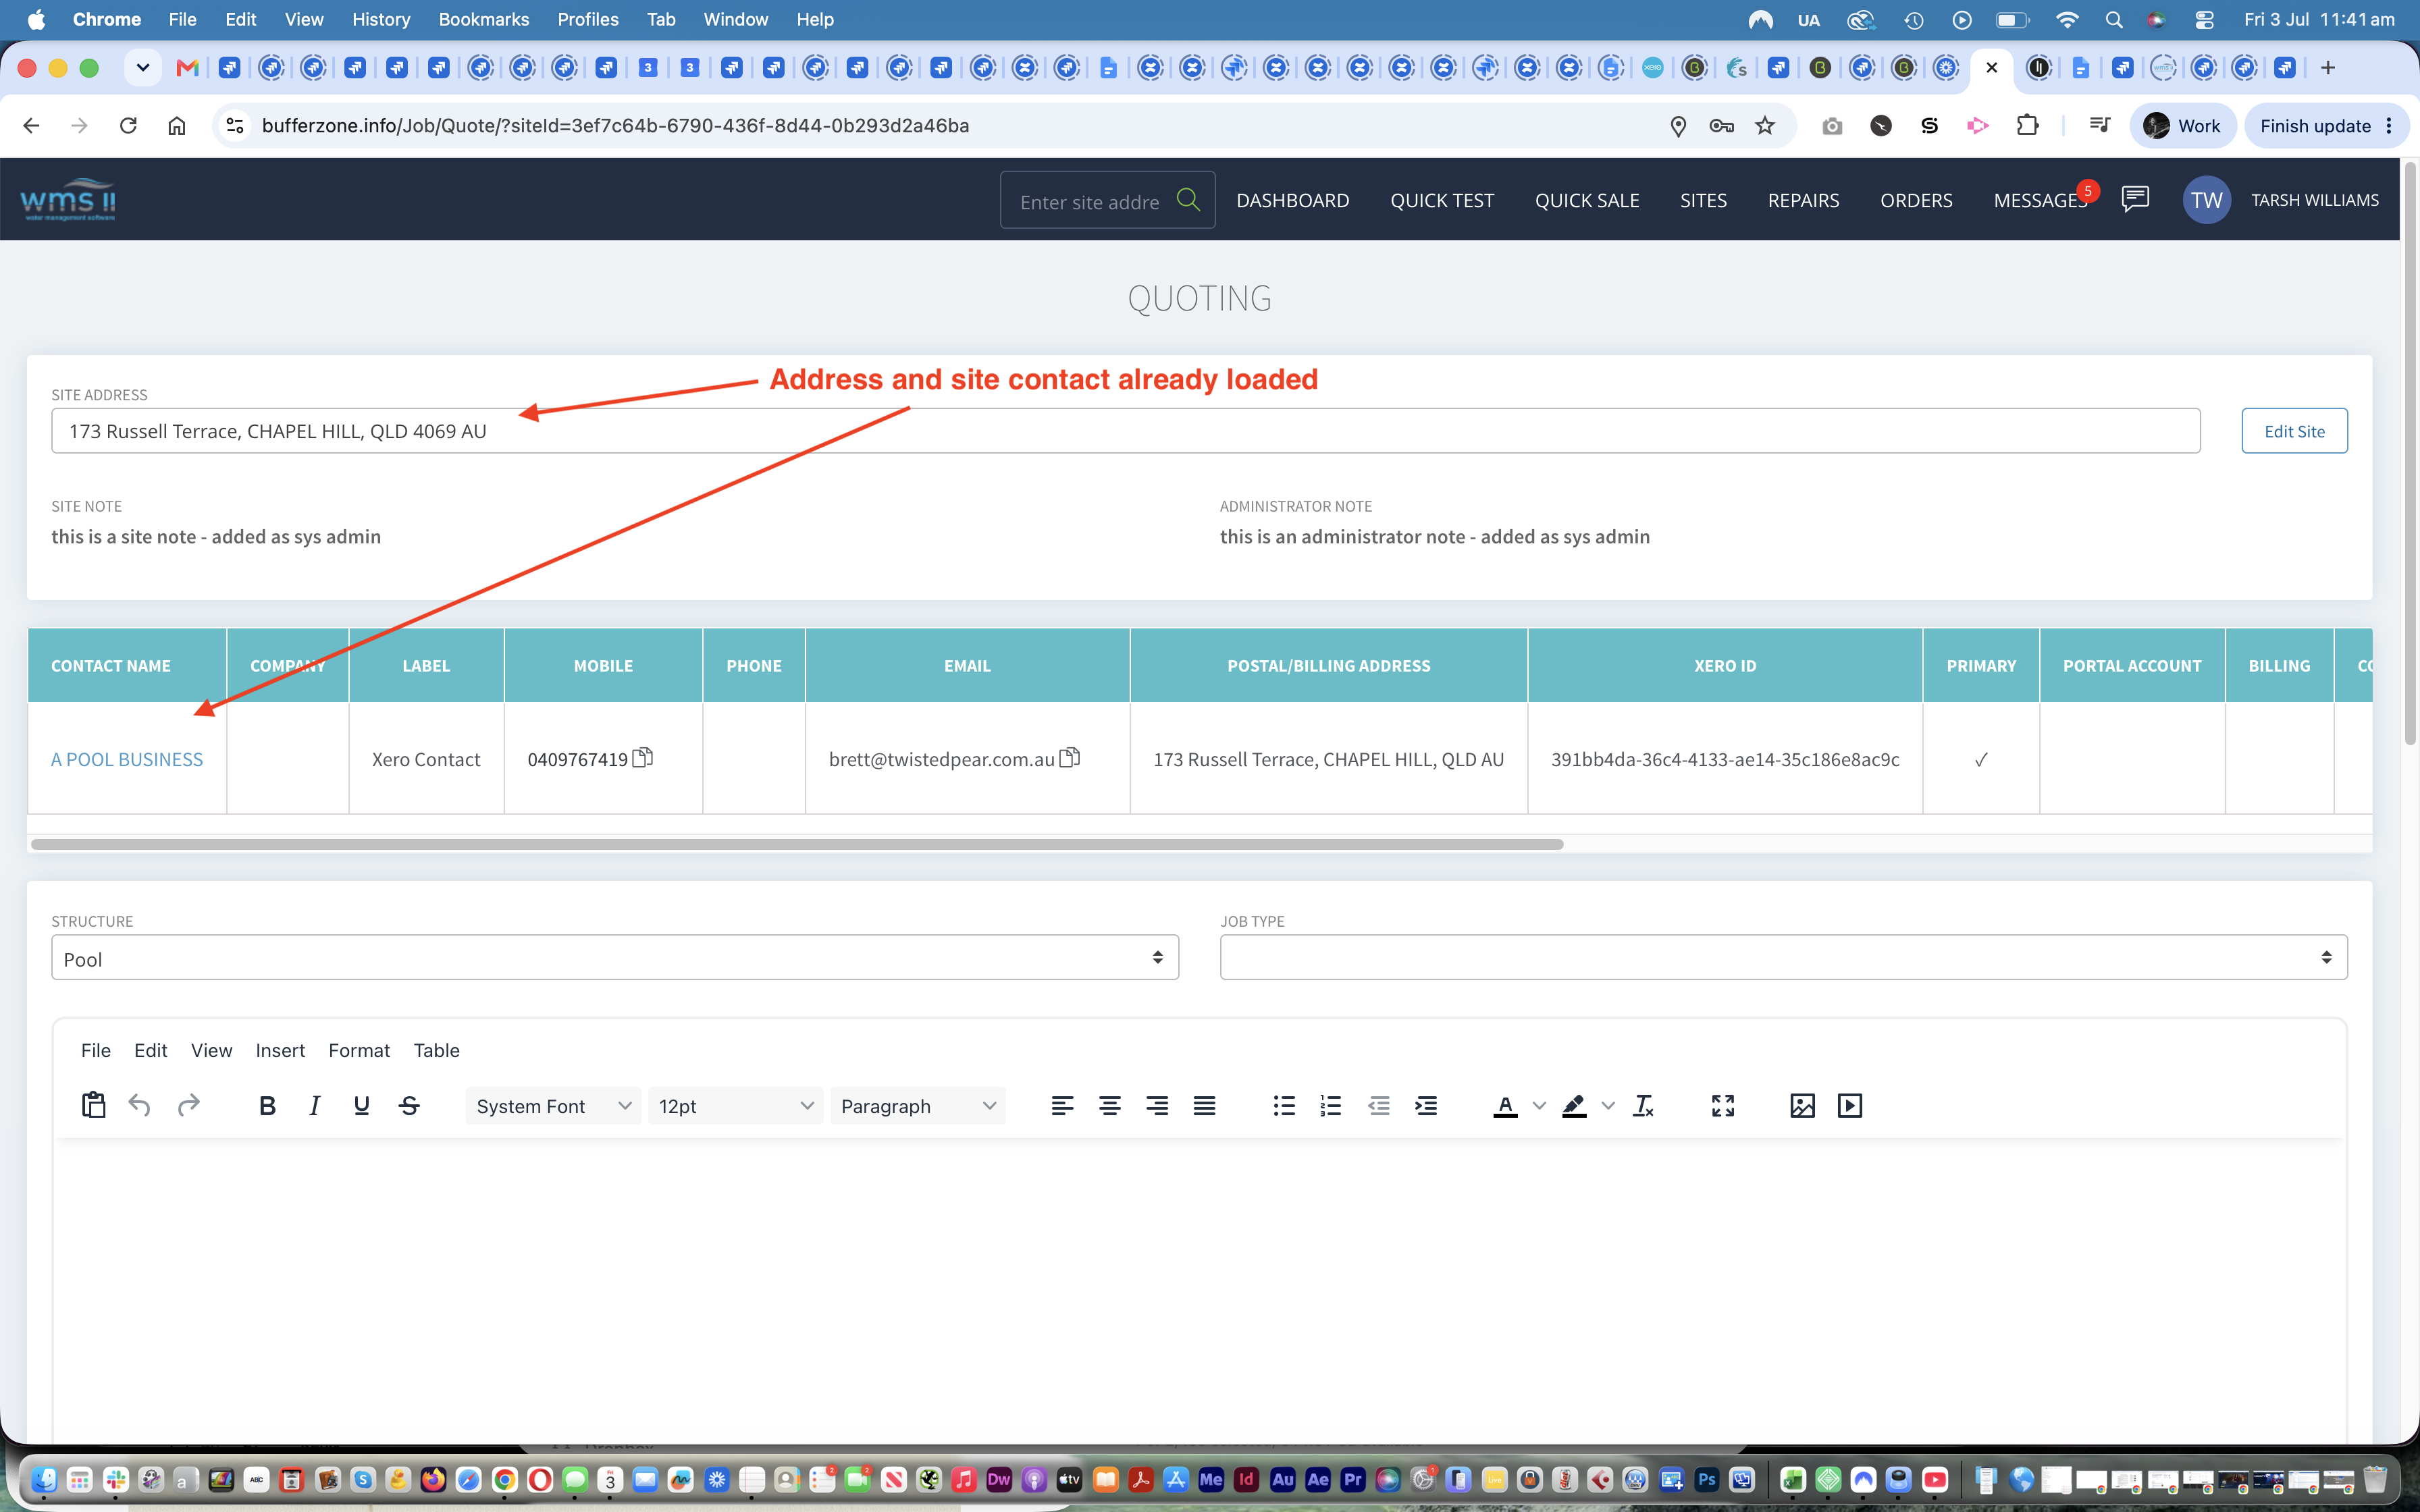
Task: Apply text color with the A icon
Action: click(1505, 1105)
